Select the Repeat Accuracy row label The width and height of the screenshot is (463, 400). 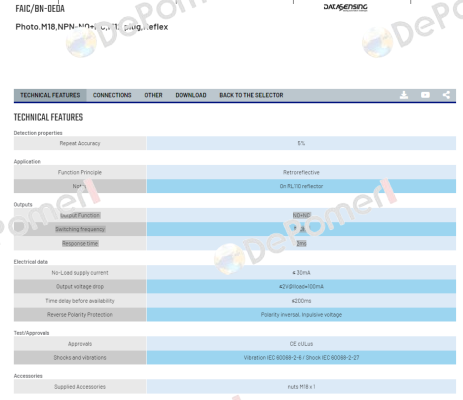pos(80,143)
